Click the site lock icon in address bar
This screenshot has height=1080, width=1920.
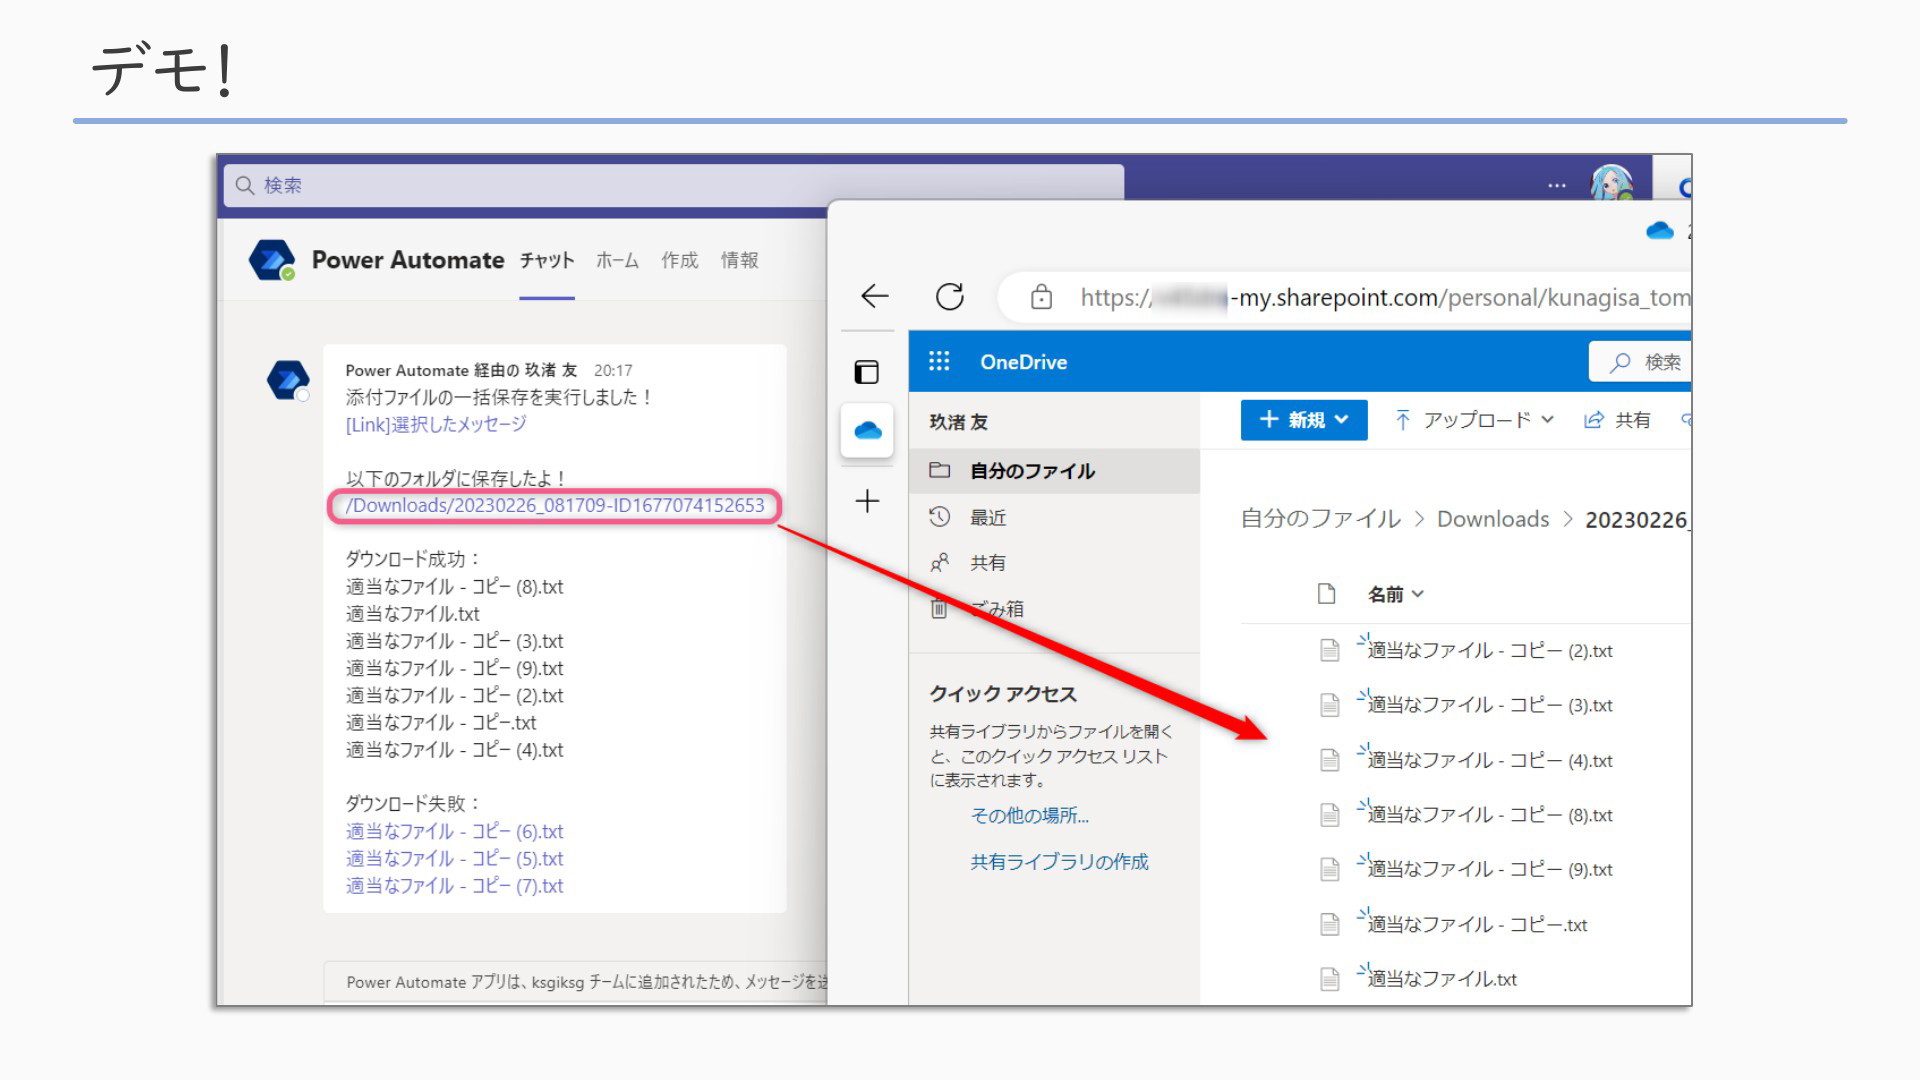[1041, 297]
